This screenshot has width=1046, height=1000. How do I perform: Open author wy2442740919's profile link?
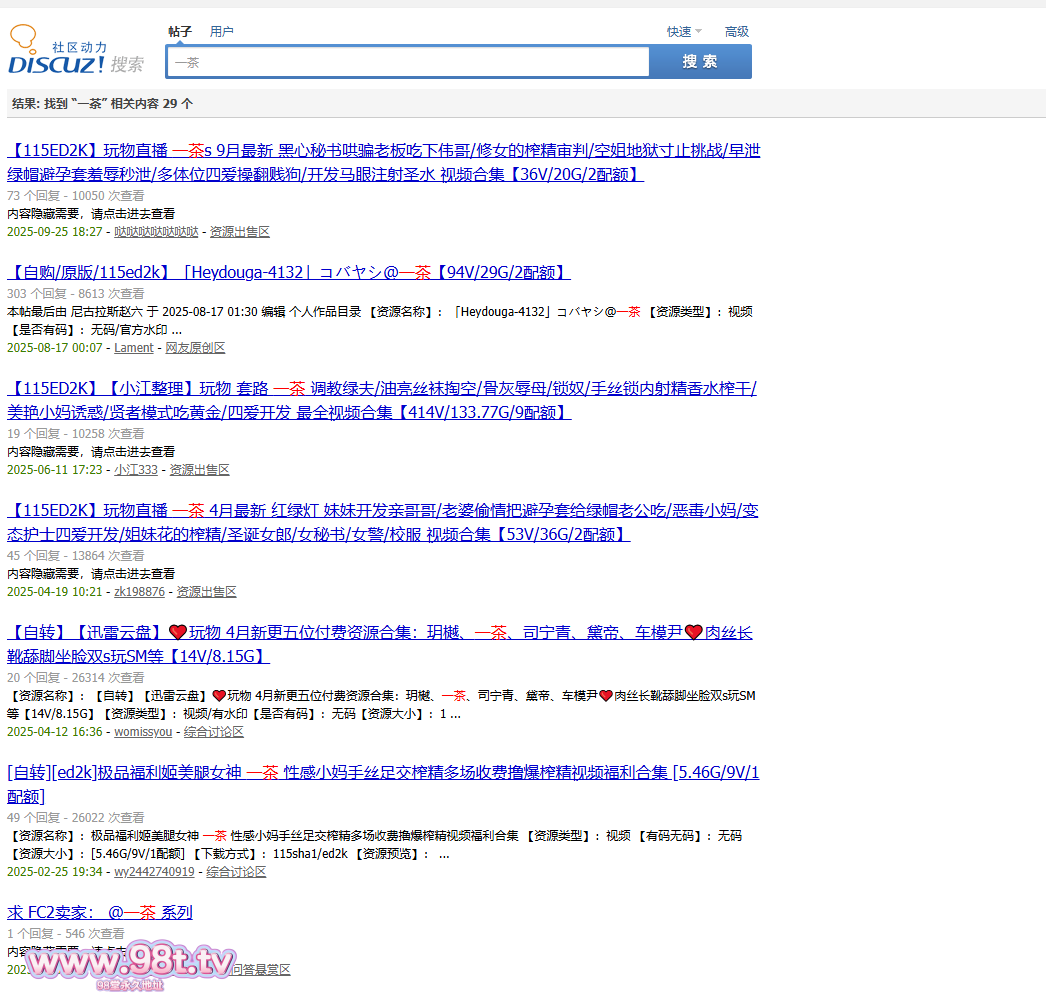[154, 872]
